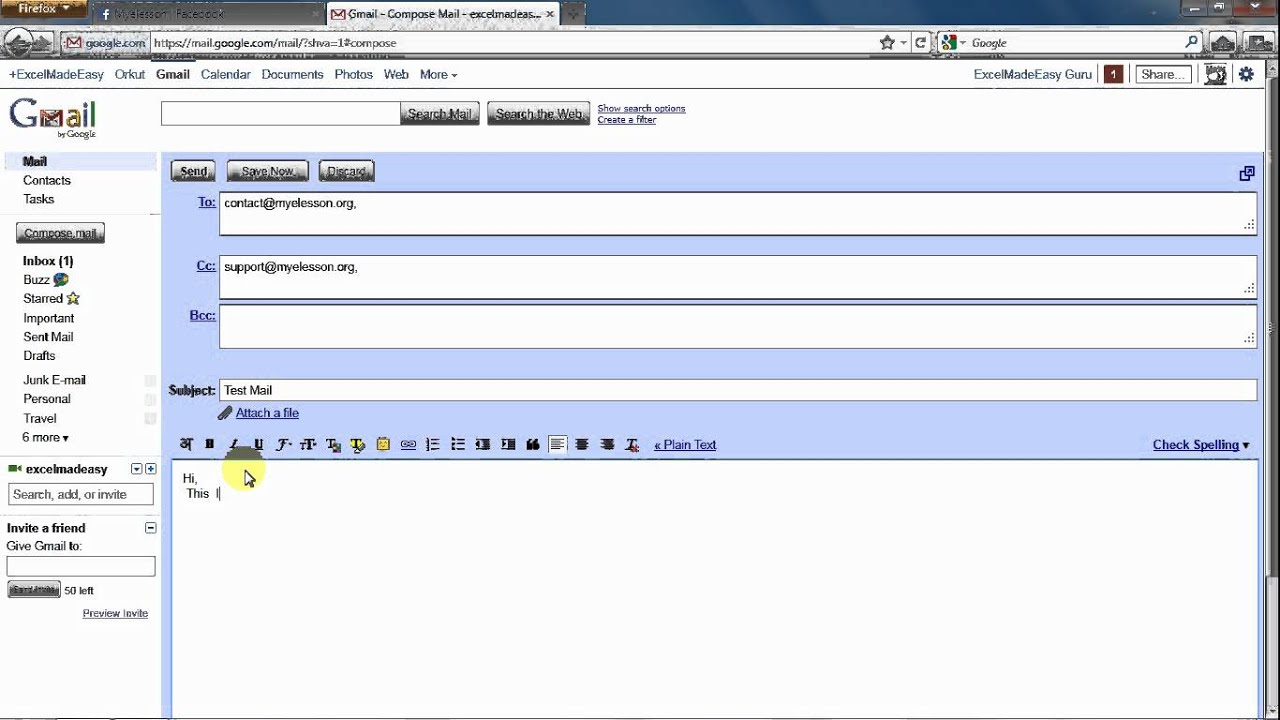Open +ExcelMadeEasy profile link
Image resolution: width=1280 pixels, height=720 pixels.
point(56,74)
